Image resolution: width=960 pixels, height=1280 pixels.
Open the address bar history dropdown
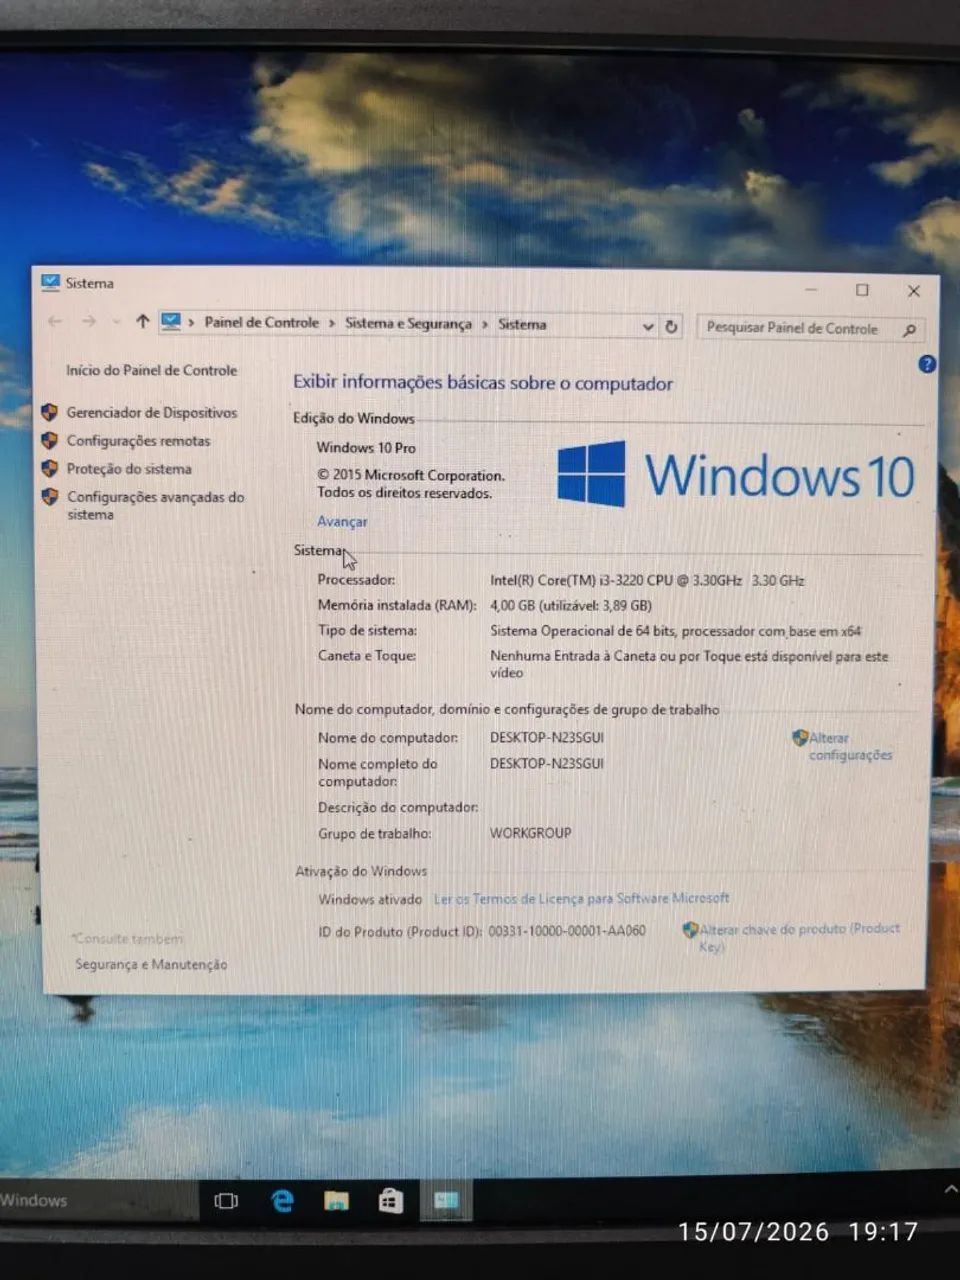point(648,326)
